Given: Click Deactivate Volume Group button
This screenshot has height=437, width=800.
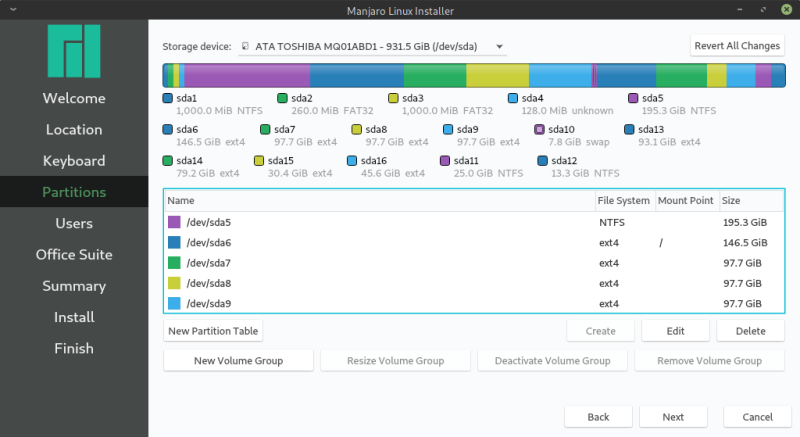Looking at the screenshot, I should [x=553, y=361].
